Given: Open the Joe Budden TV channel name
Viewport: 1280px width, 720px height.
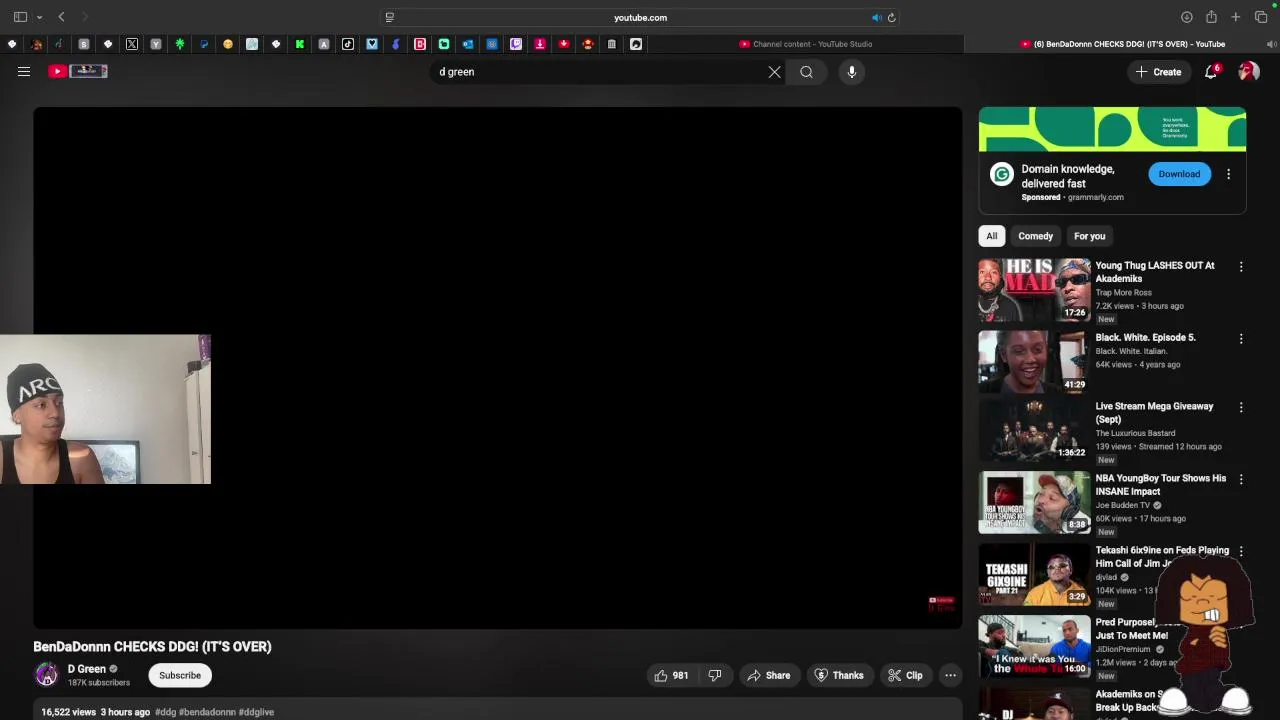Looking at the screenshot, I should click(x=1123, y=505).
